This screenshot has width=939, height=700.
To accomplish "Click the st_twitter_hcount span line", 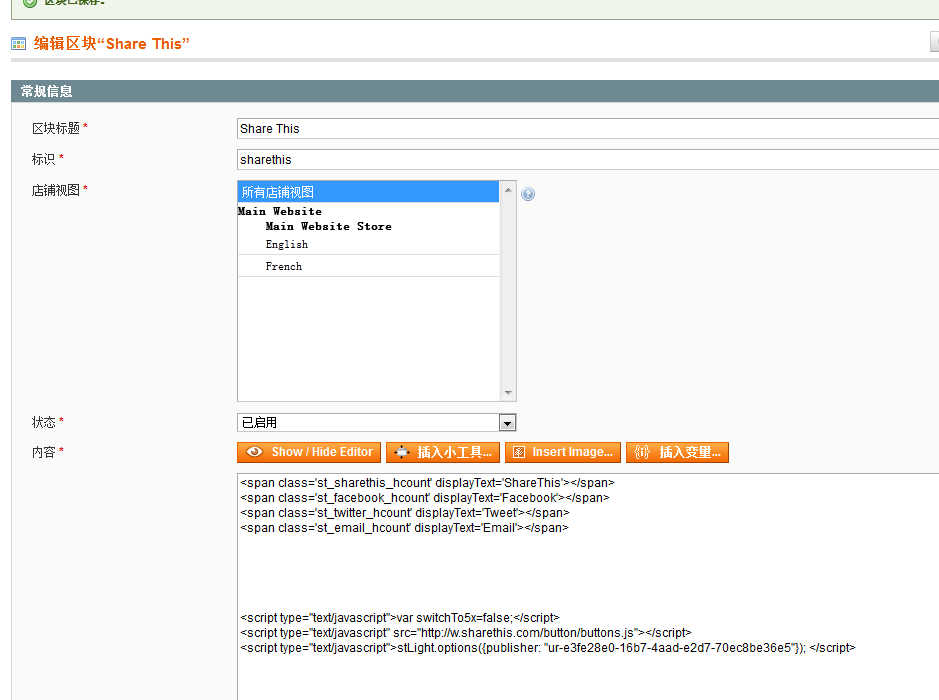I will click(405, 513).
